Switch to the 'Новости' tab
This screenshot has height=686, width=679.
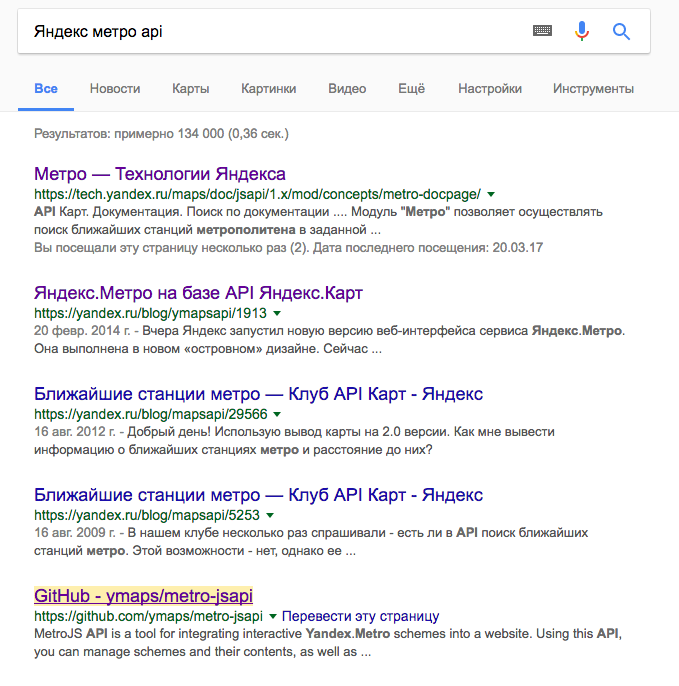(115, 89)
